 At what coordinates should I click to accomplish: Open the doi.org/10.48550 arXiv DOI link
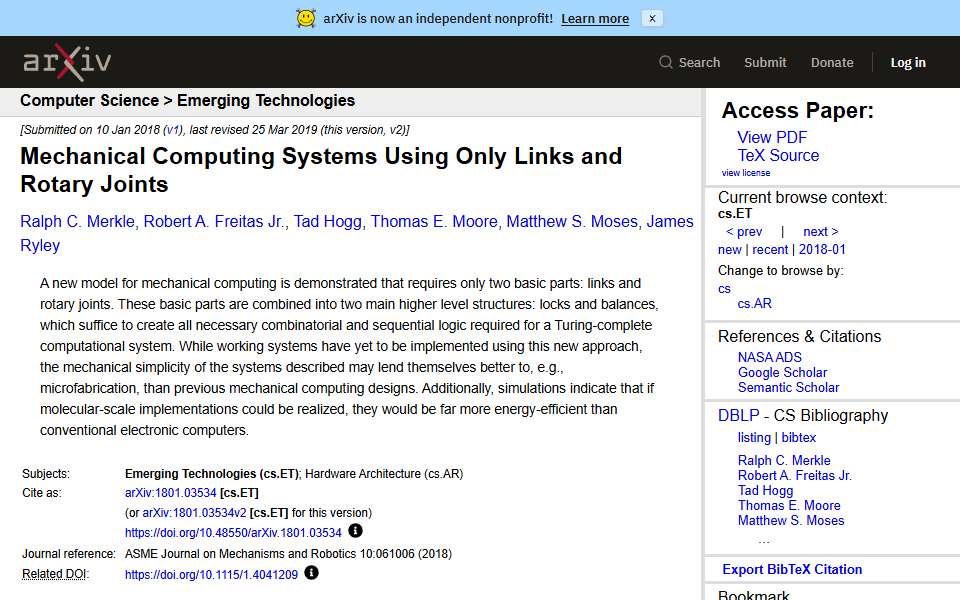[x=233, y=533]
